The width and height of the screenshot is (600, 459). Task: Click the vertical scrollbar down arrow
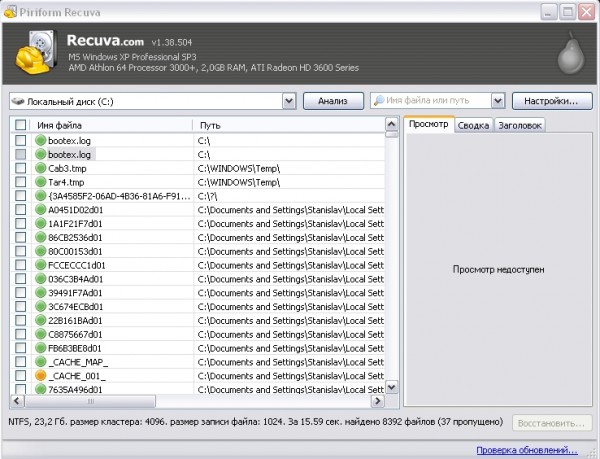(x=391, y=387)
